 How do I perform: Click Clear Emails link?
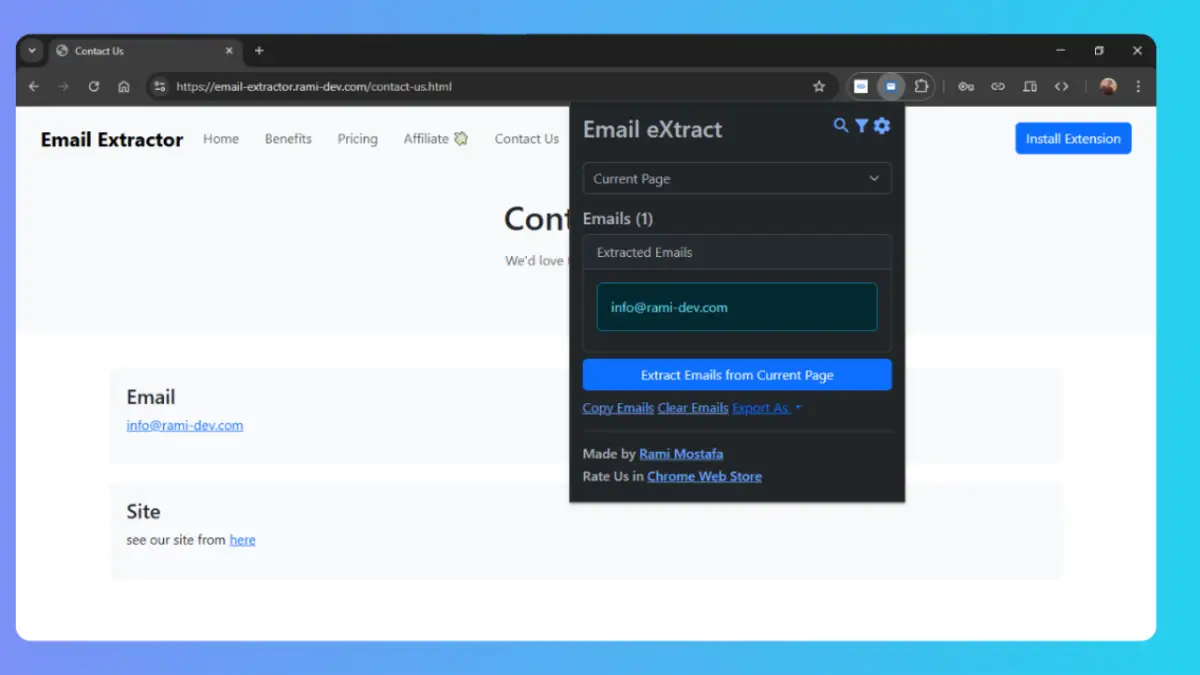[692, 407]
